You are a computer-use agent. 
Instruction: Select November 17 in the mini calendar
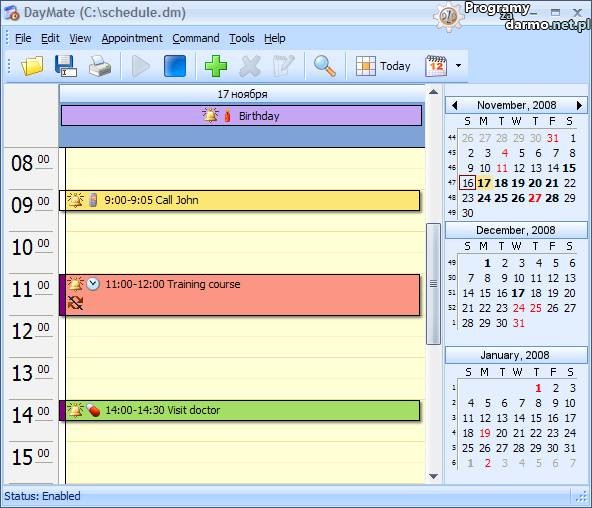[484, 183]
